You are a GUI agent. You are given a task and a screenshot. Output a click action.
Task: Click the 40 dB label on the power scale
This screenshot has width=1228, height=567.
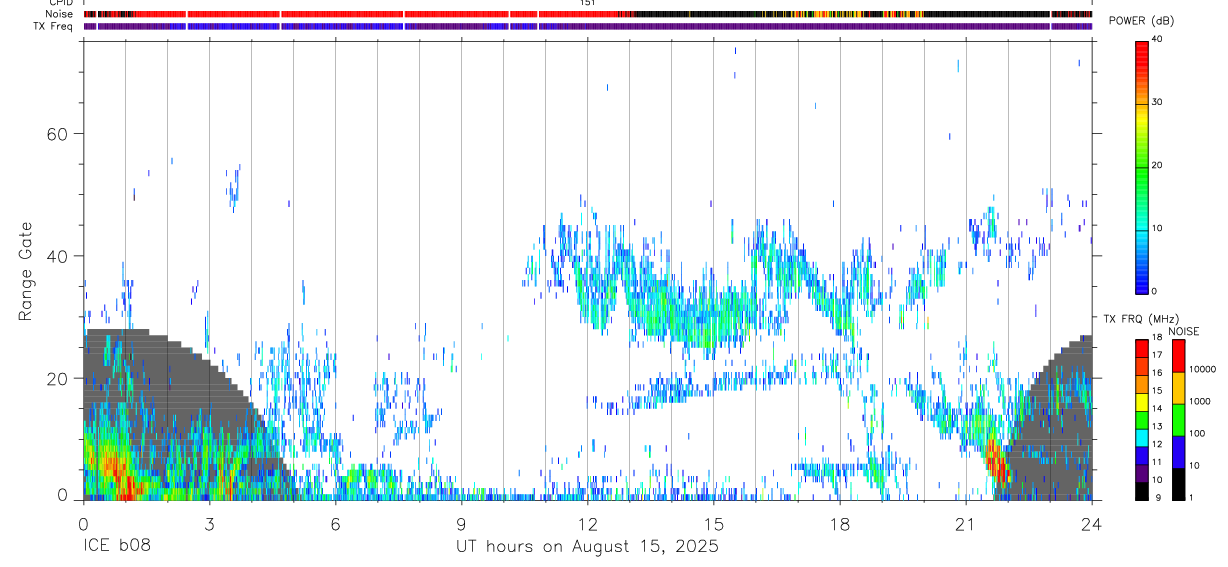pyautogui.click(x=1158, y=40)
